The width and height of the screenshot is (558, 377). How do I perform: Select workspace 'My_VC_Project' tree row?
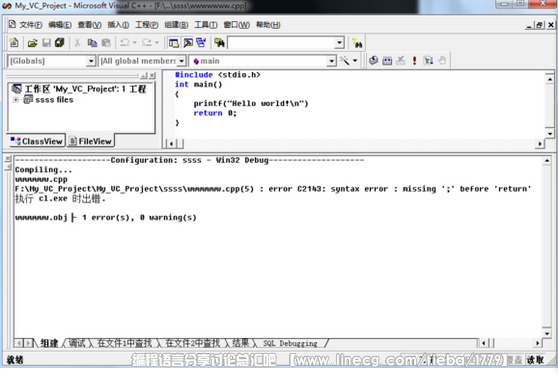(79, 89)
